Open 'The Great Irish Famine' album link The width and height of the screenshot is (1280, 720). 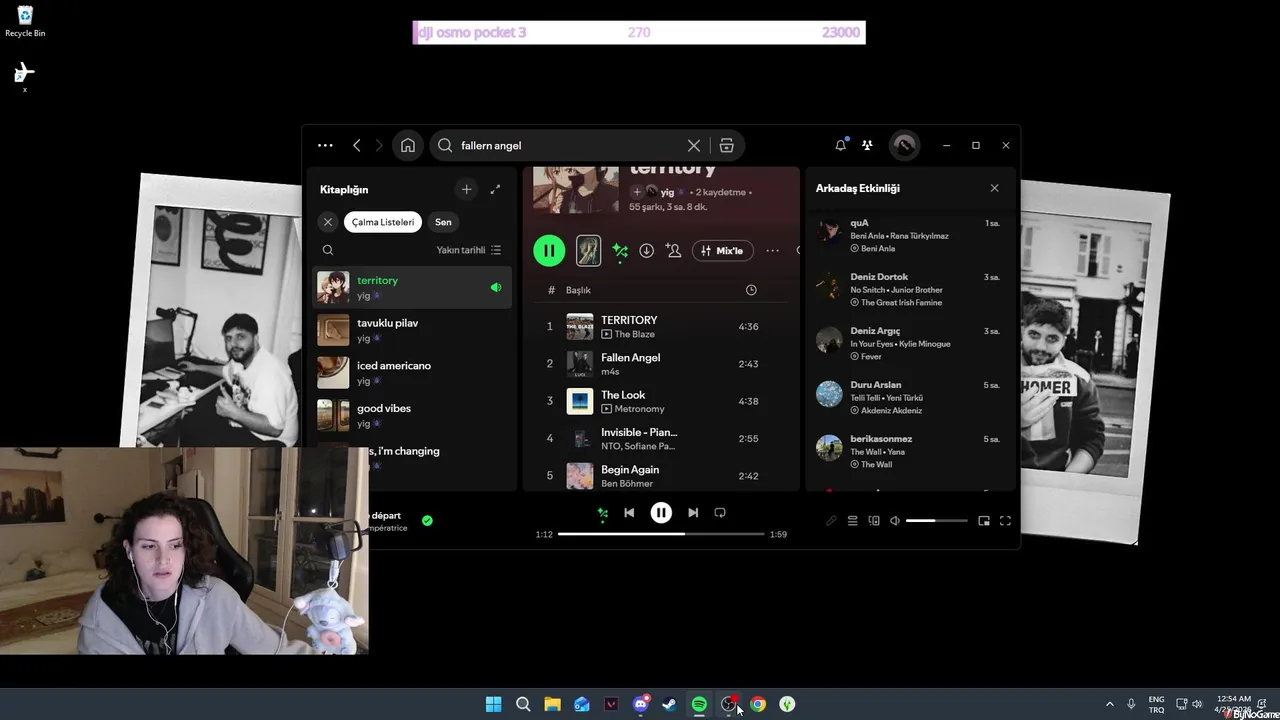[901, 302]
